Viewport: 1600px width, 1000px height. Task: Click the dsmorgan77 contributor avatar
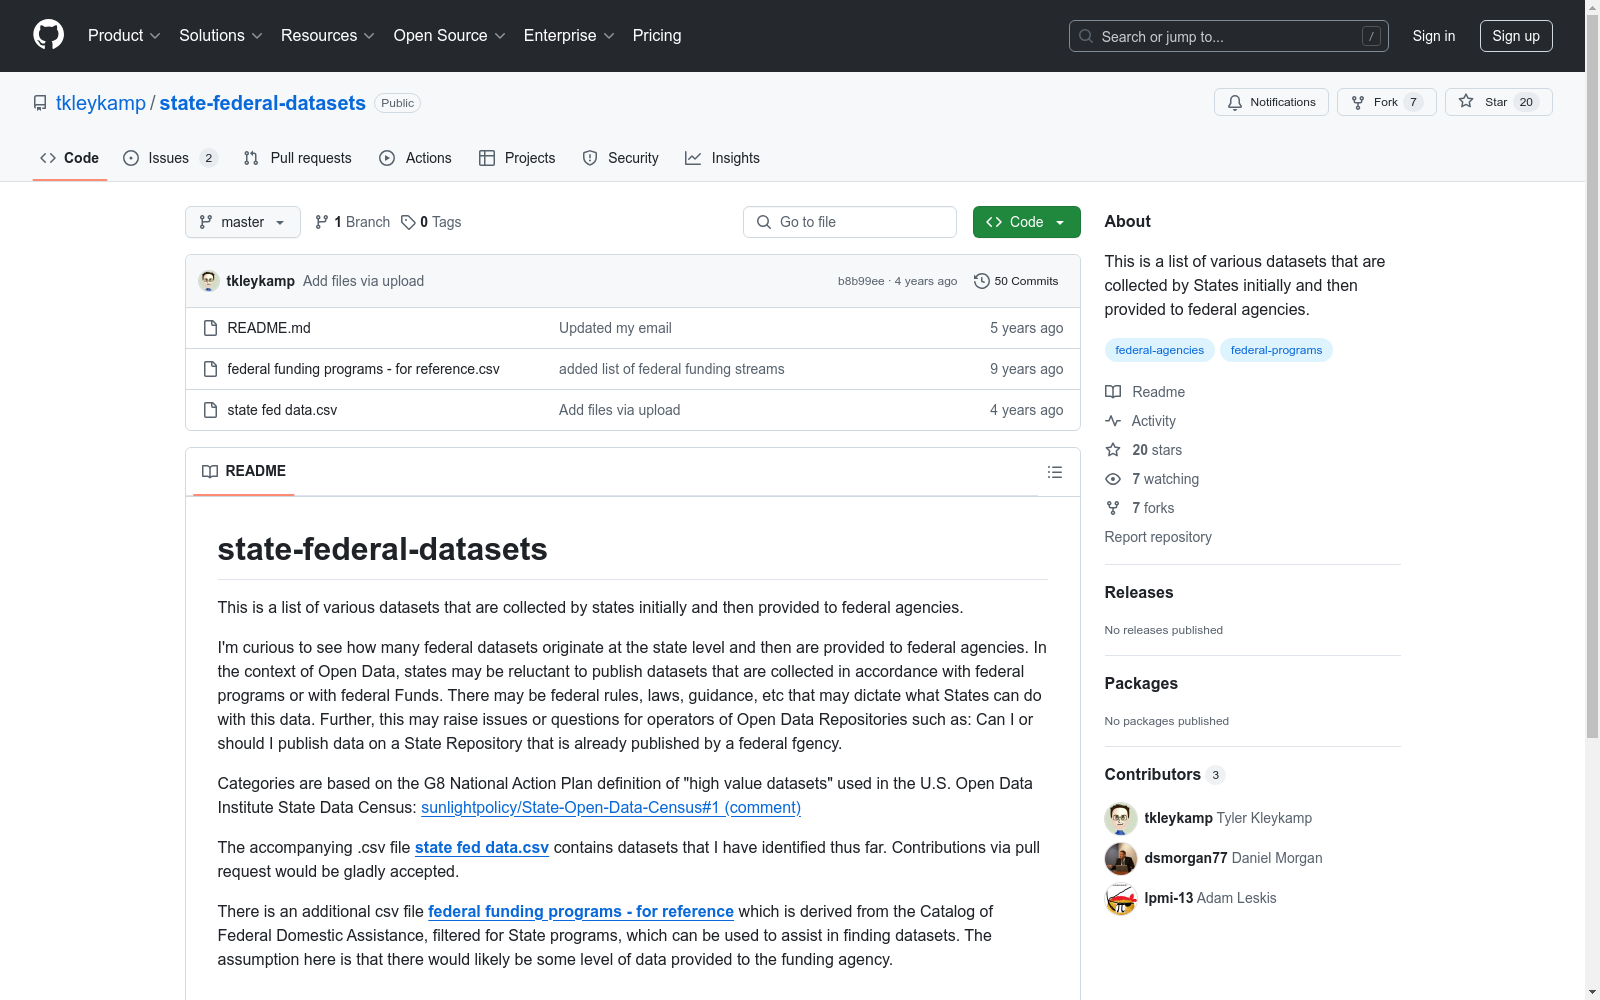pyautogui.click(x=1121, y=858)
